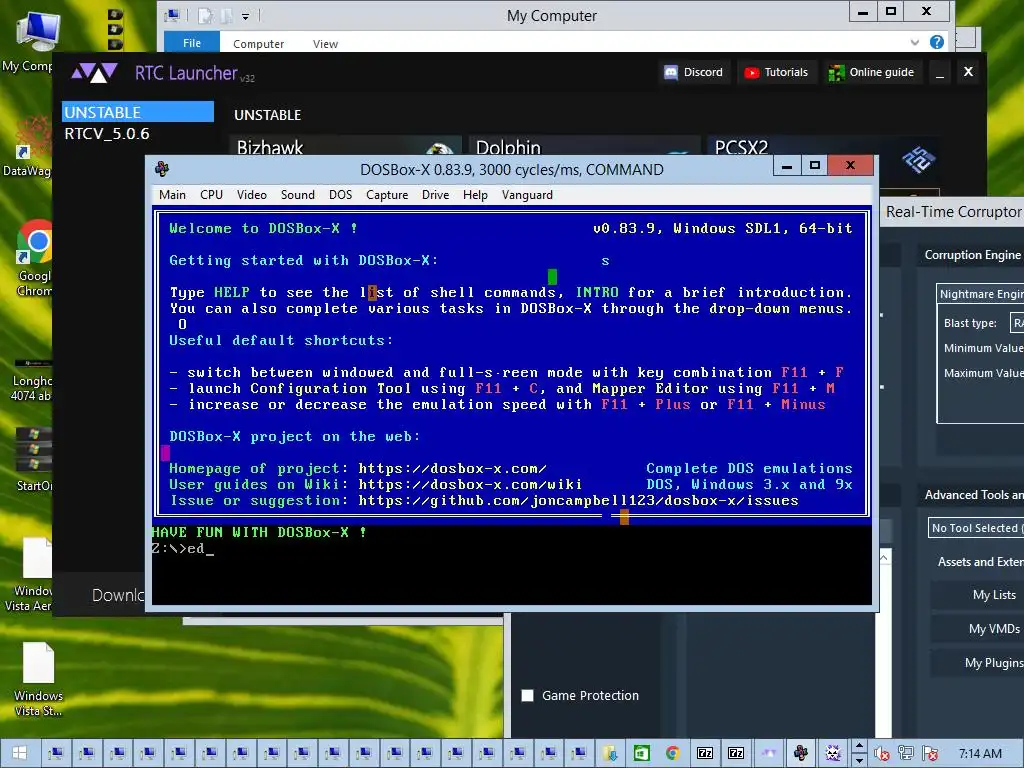Open the Drive menu in DOSBox-X
Viewport: 1024px width, 768px height.
435,195
